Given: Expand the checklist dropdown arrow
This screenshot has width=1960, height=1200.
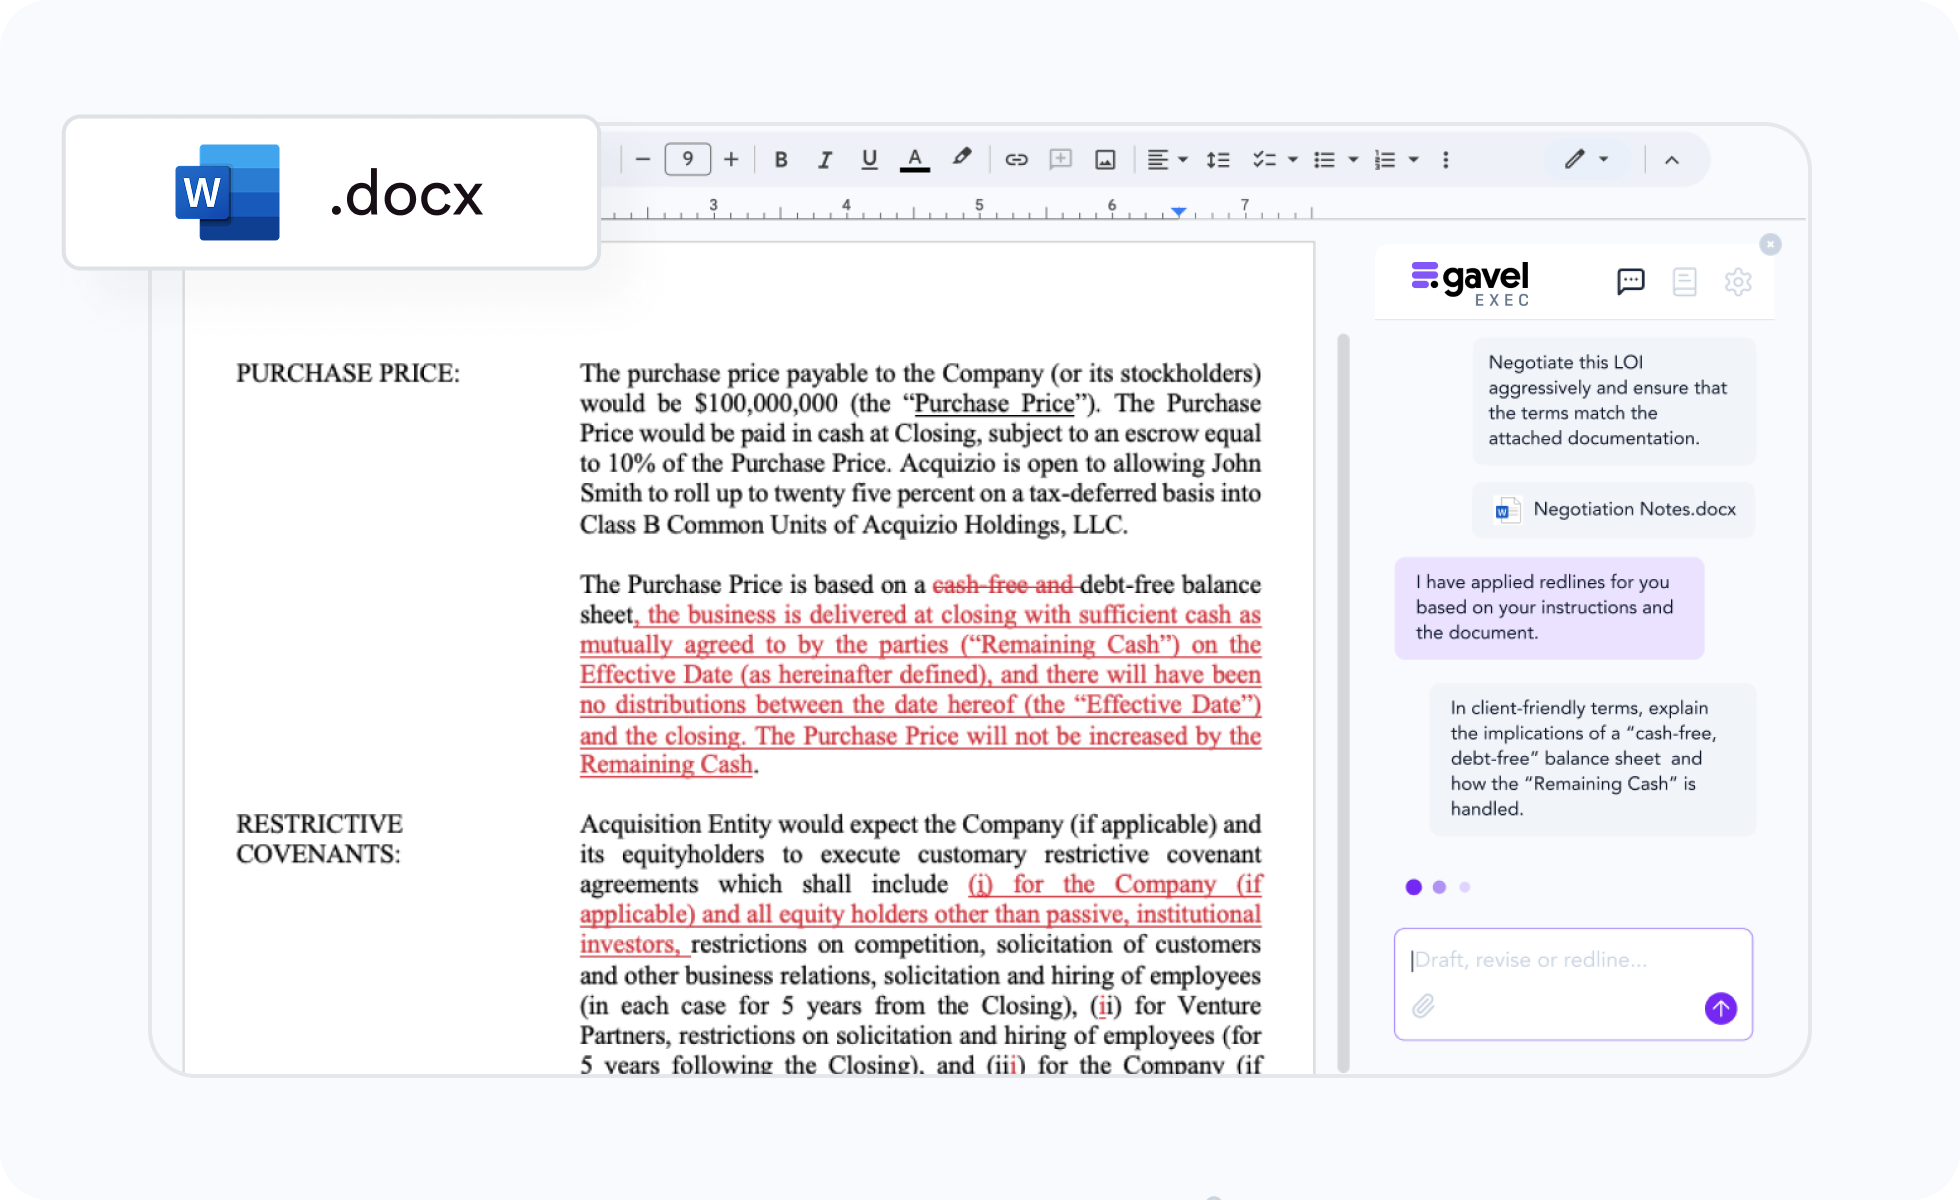Looking at the screenshot, I should (1293, 159).
